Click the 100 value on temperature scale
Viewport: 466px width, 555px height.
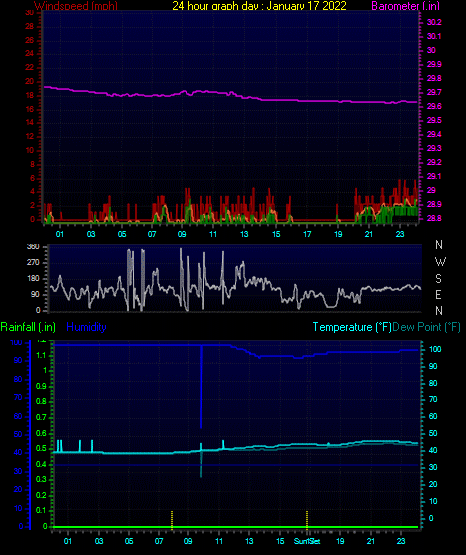coord(435,349)
